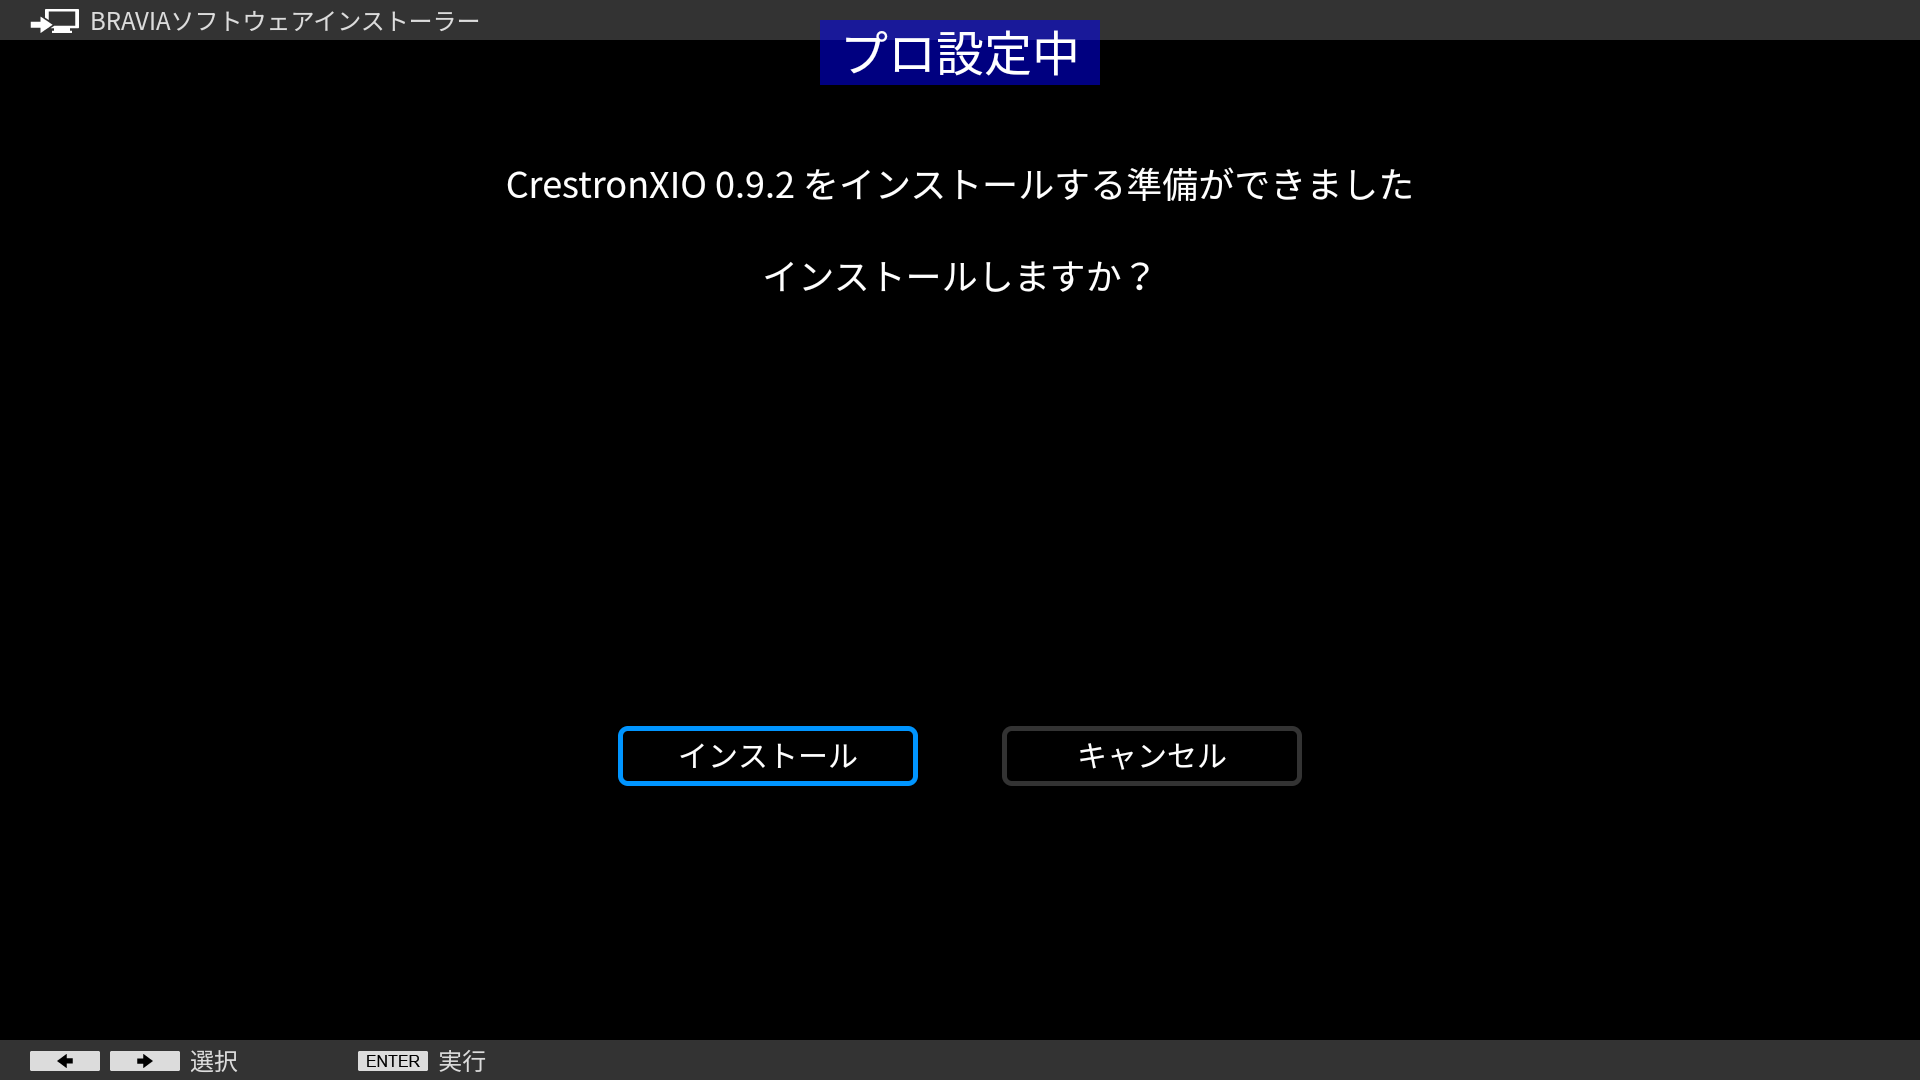The width and height of the screenshot is (1920, 1080).
Task: Click the black gap between インストール and キャンセル
Action: [x=960, y=756]
